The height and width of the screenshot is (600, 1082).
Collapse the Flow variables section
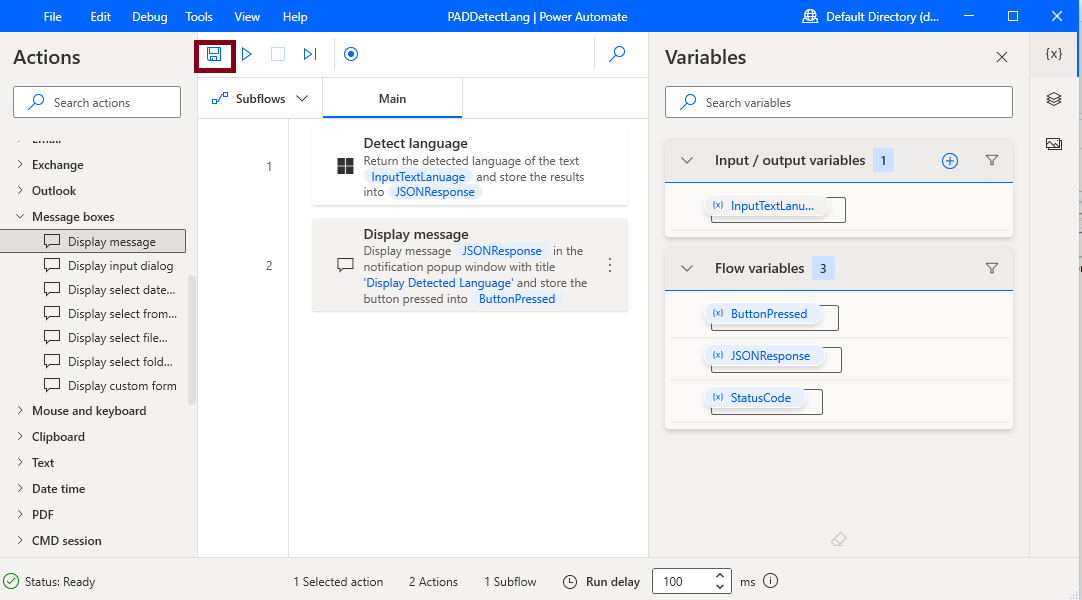(x=686, y=268)
